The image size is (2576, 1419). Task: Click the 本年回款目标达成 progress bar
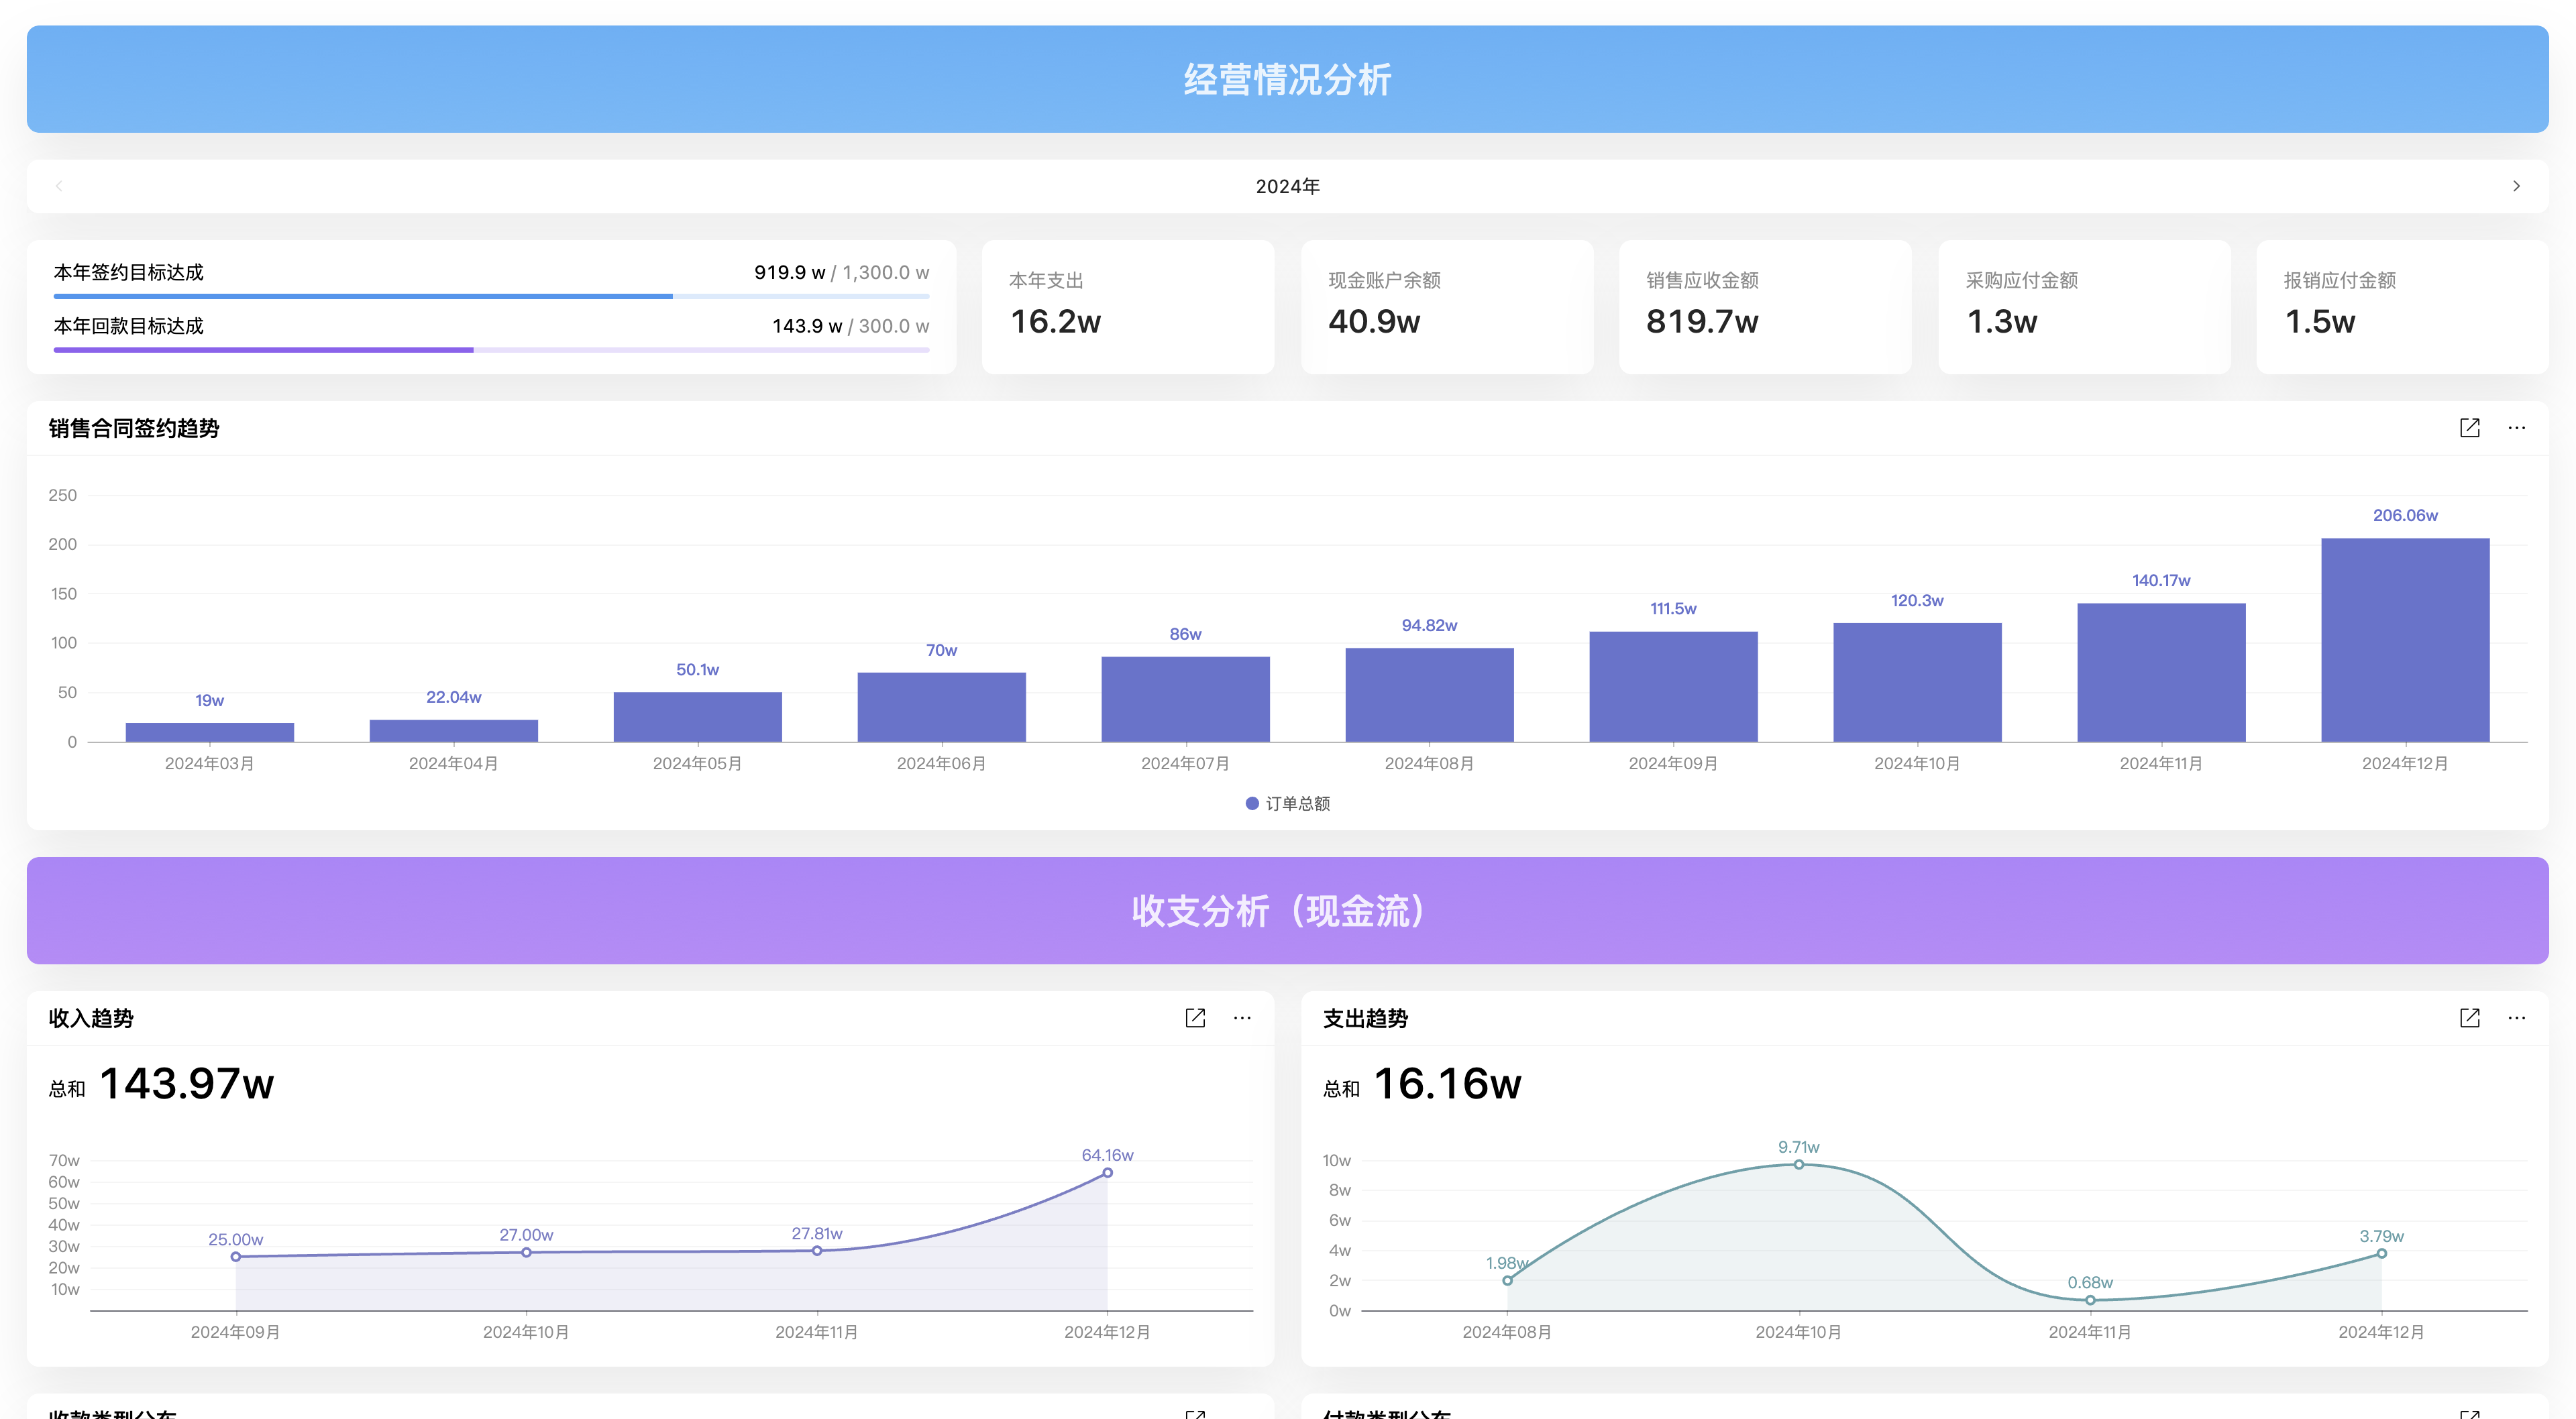[x=491, y=350]
